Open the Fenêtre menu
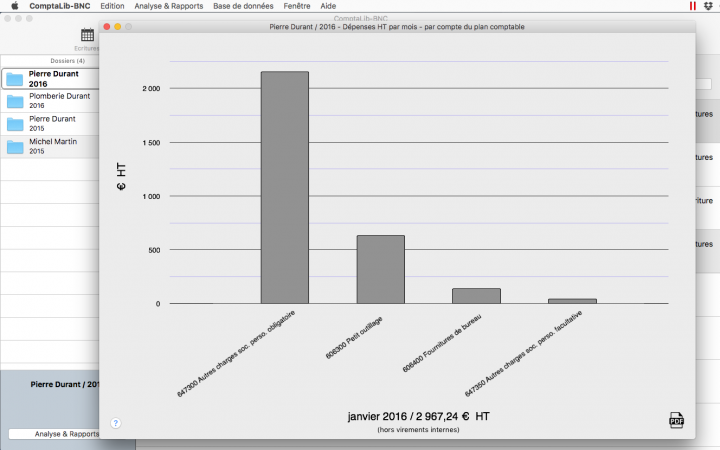The width and height of the screenshot is (720, 450). [297, 6]
